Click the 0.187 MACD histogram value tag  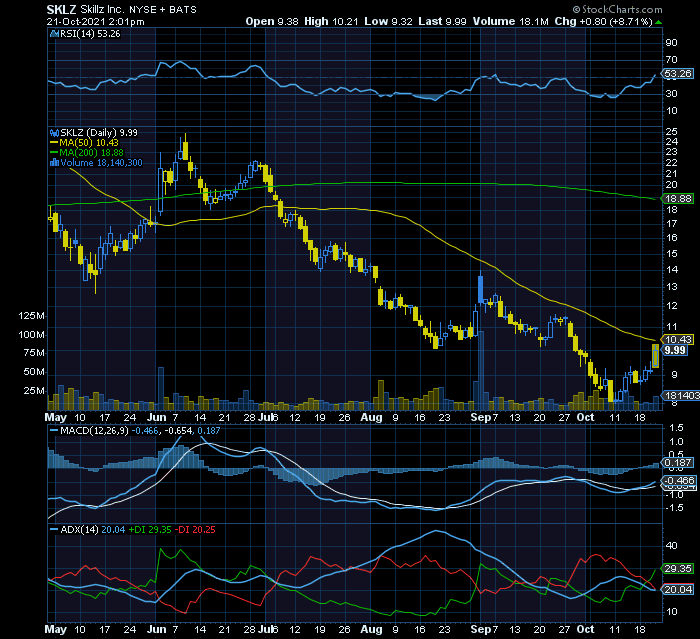pos(678,463)
